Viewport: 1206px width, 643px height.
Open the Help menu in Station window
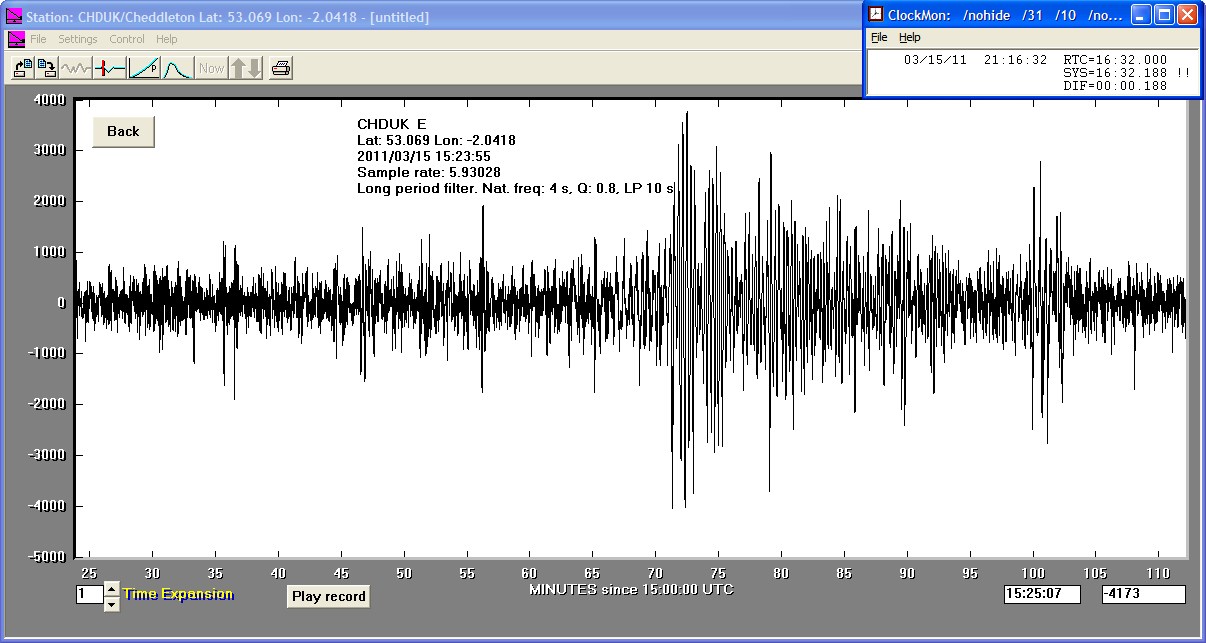(167, 39)
